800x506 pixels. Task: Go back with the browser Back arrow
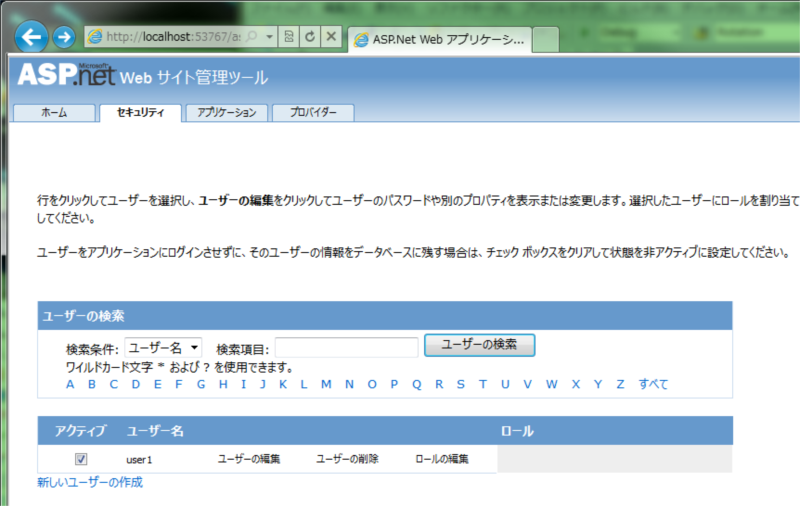click(x=31, y=37)
